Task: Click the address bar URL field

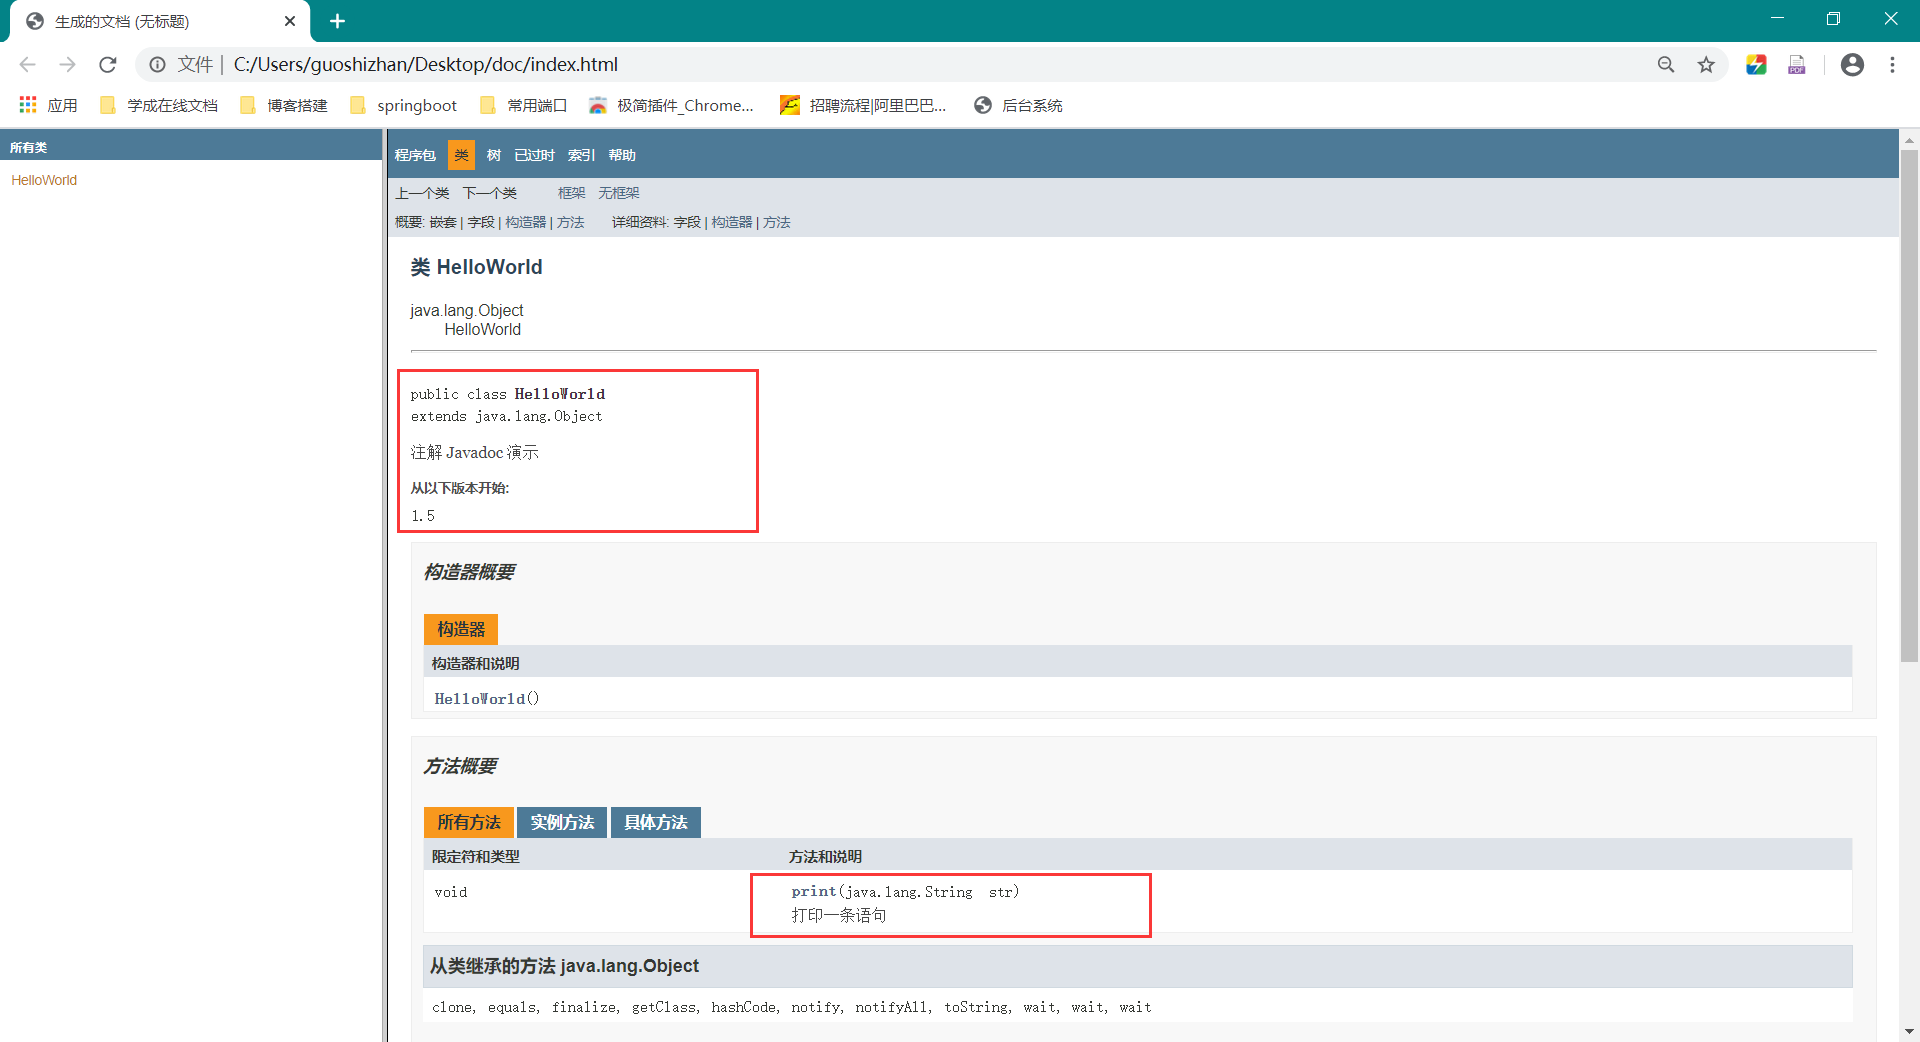Action: (900, 65)
